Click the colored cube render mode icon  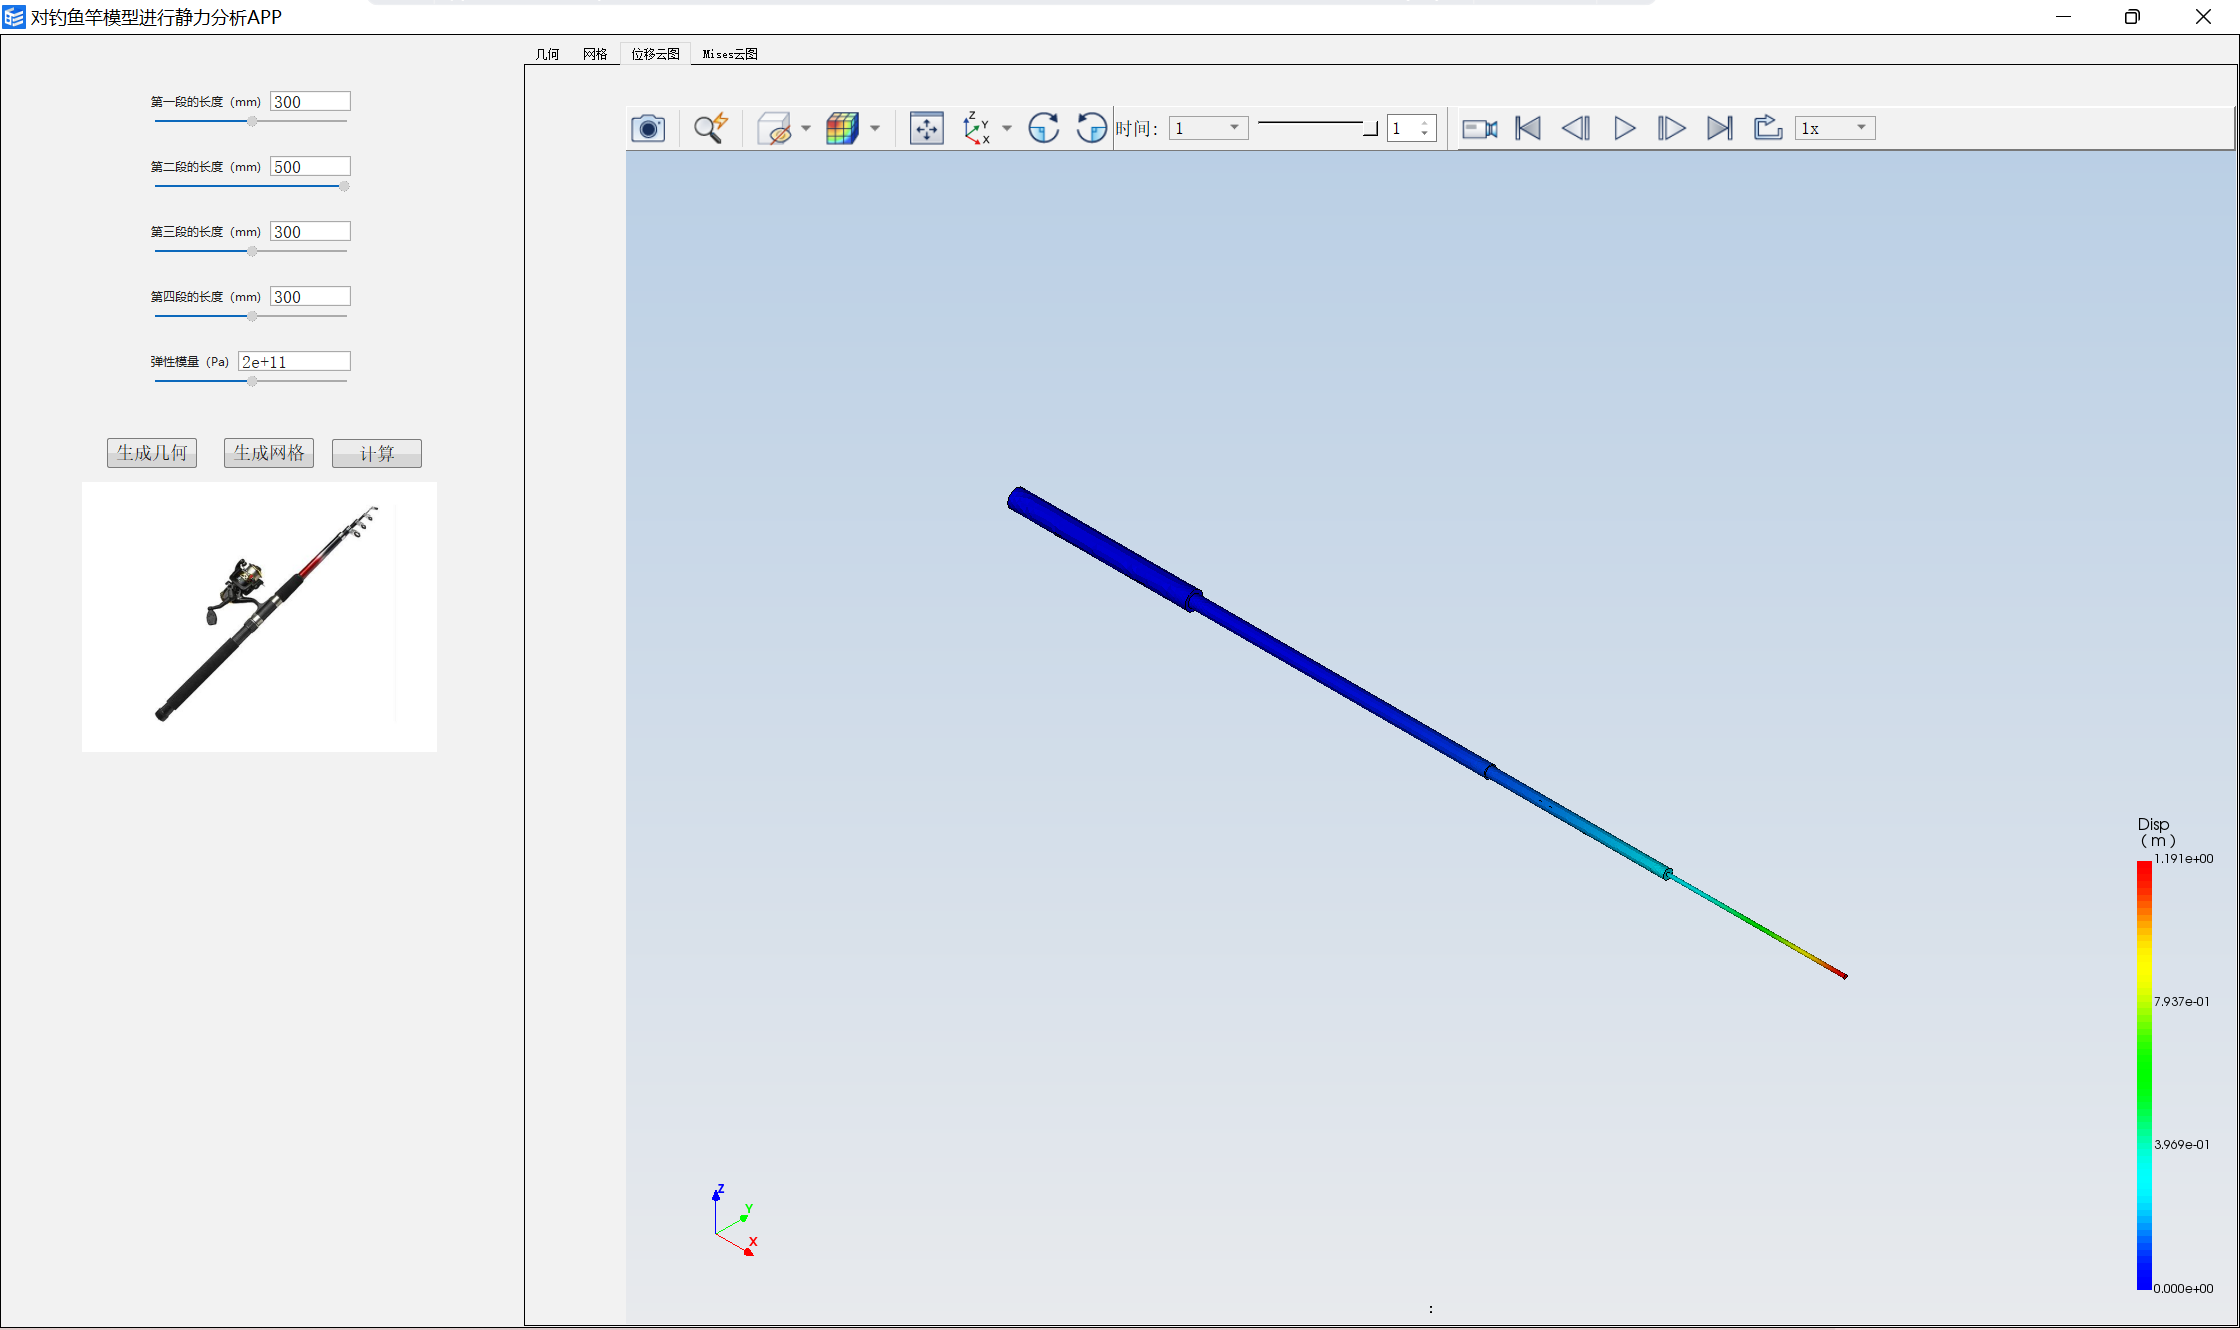tap(843, 128)
